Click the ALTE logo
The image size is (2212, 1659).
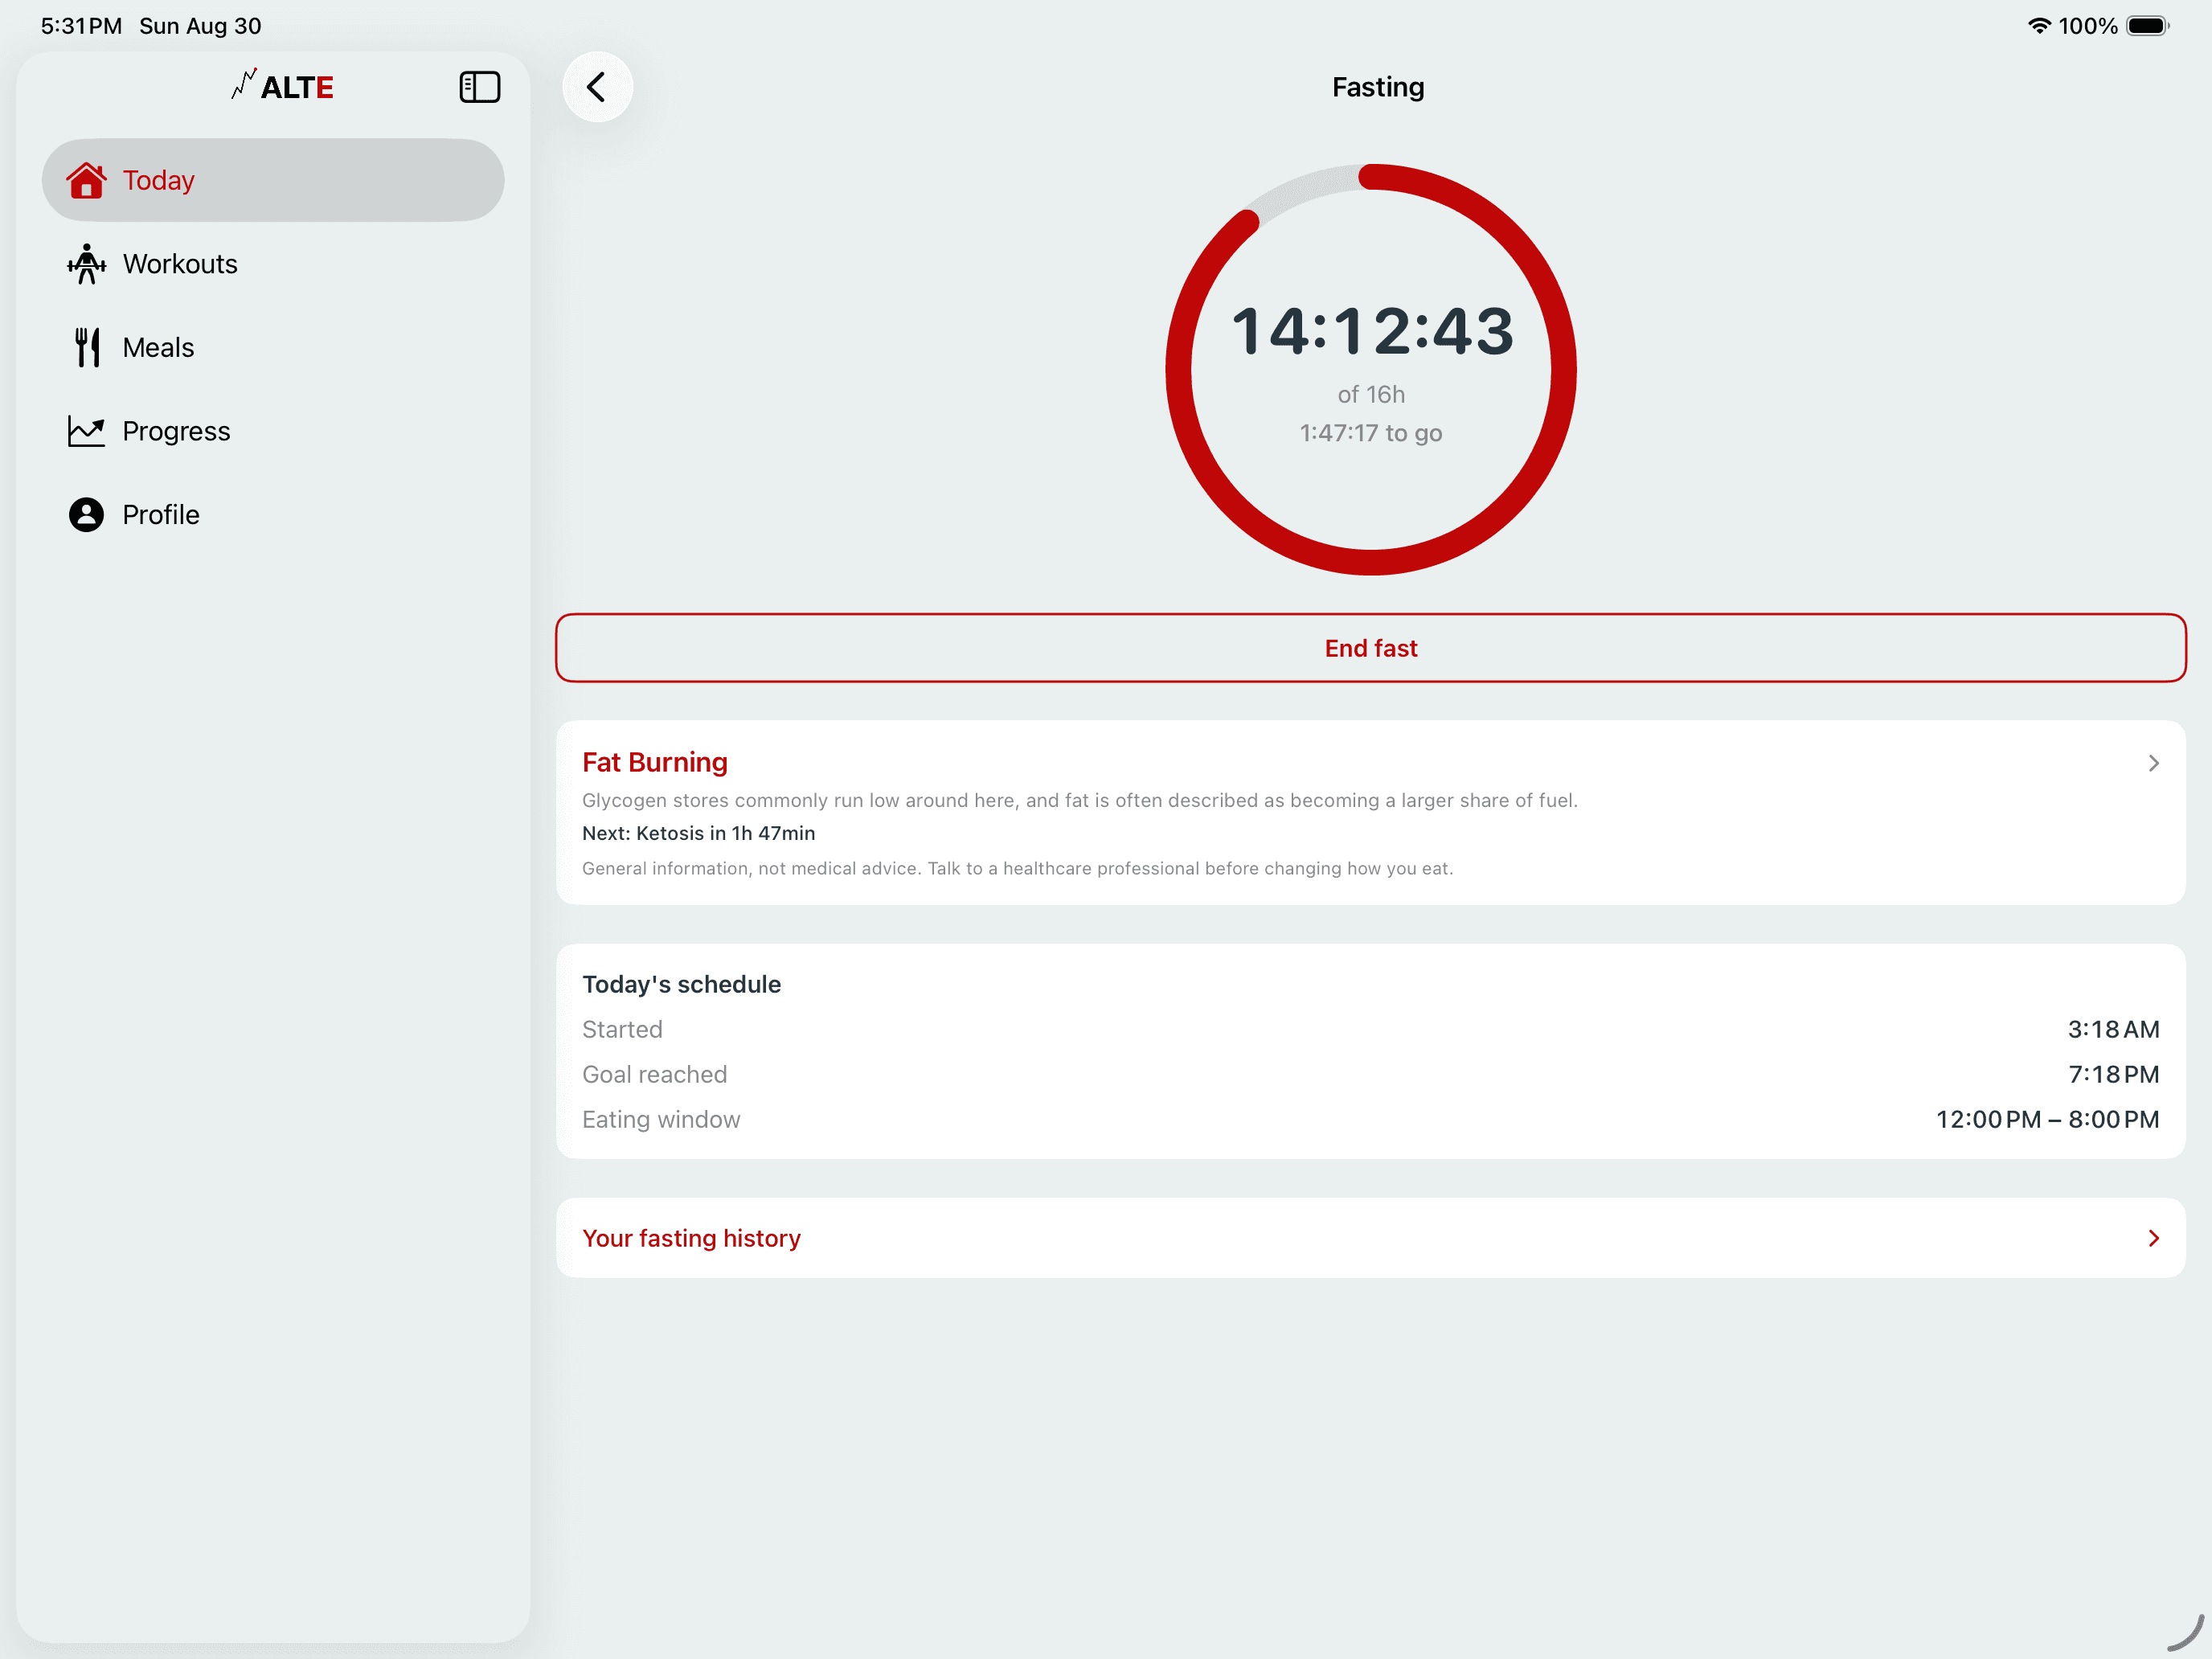[282, 87]
